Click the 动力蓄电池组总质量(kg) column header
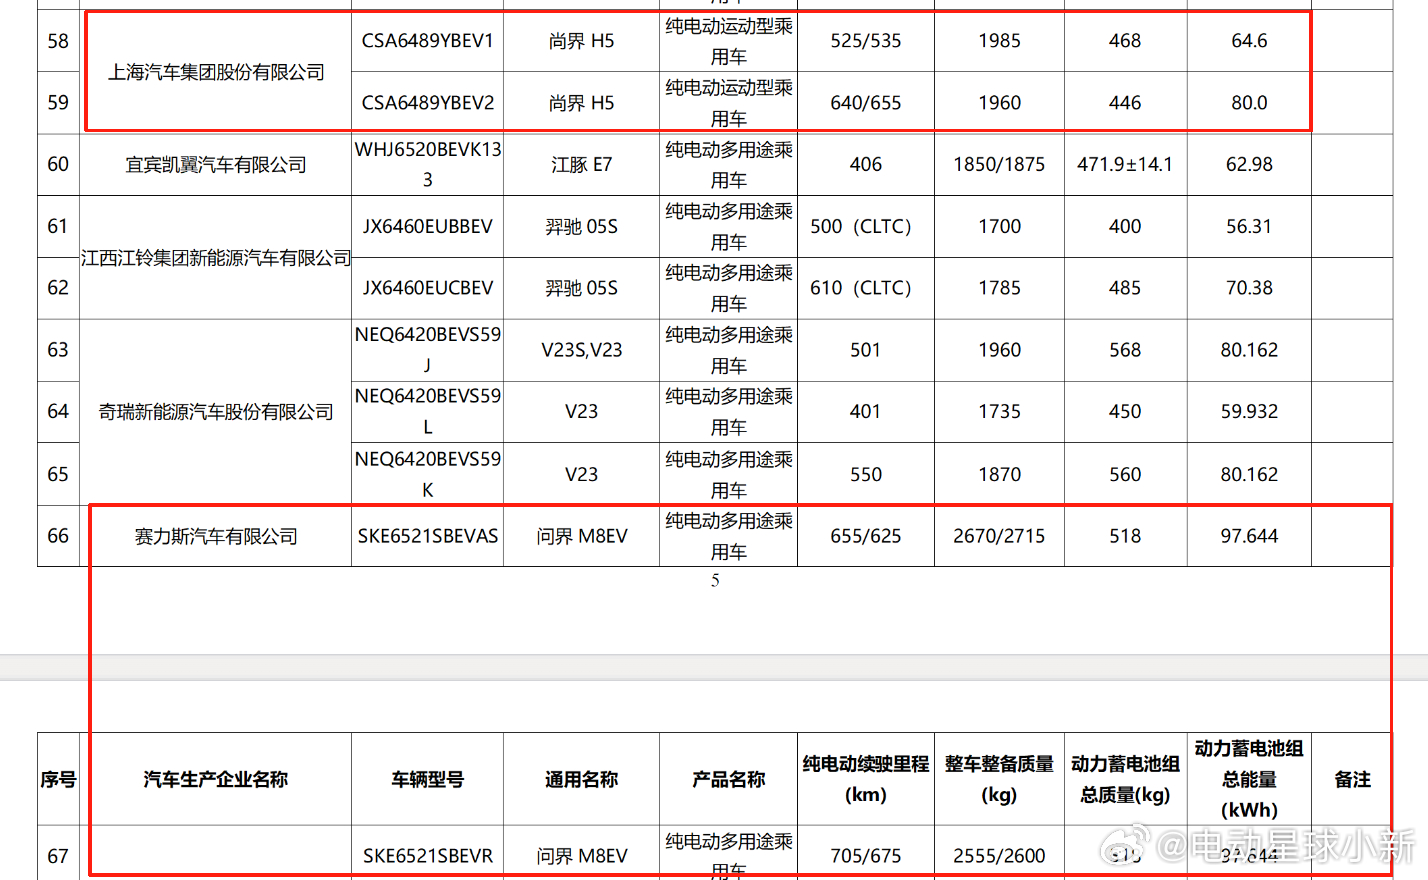The image size is (1428, 880). [1125, 779]
